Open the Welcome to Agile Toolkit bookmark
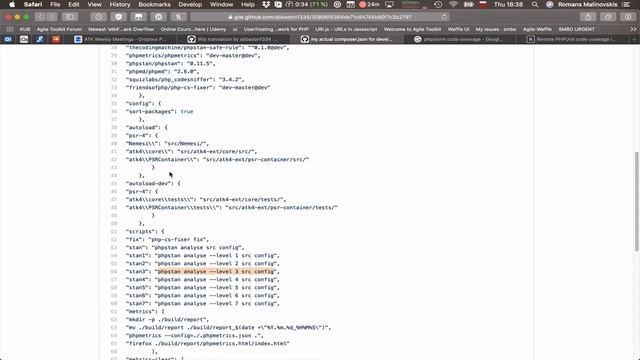This screenshot has width=640, height=360. tap(412, 29)
